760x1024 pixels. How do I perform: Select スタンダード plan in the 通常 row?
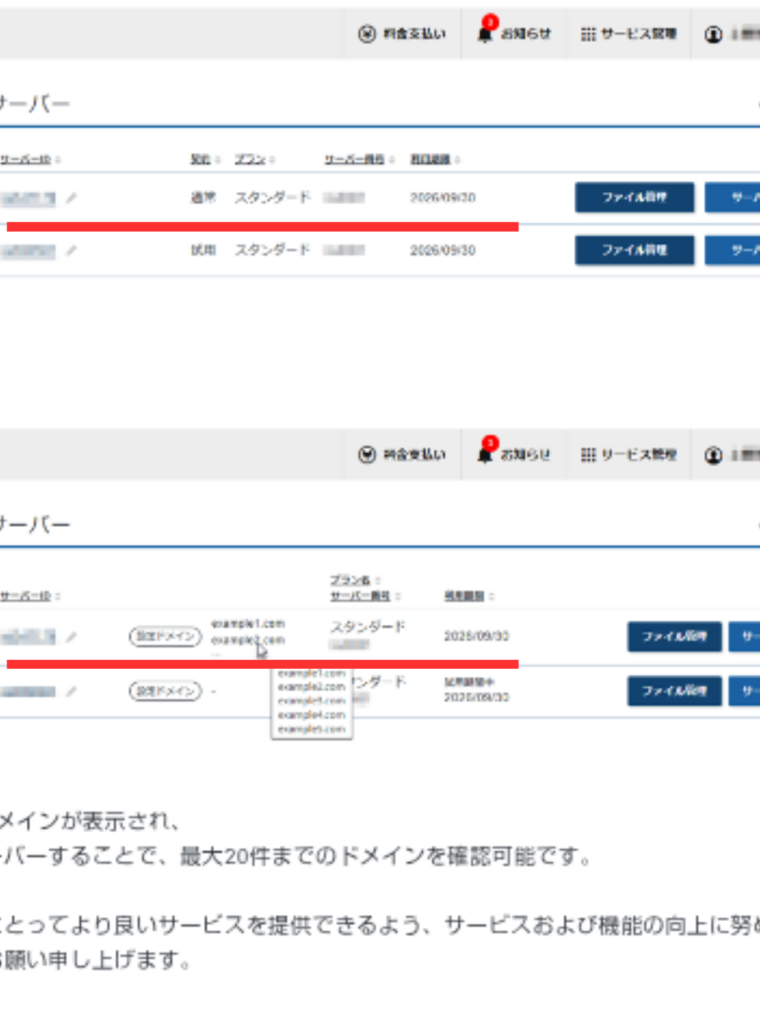(273, 197)
